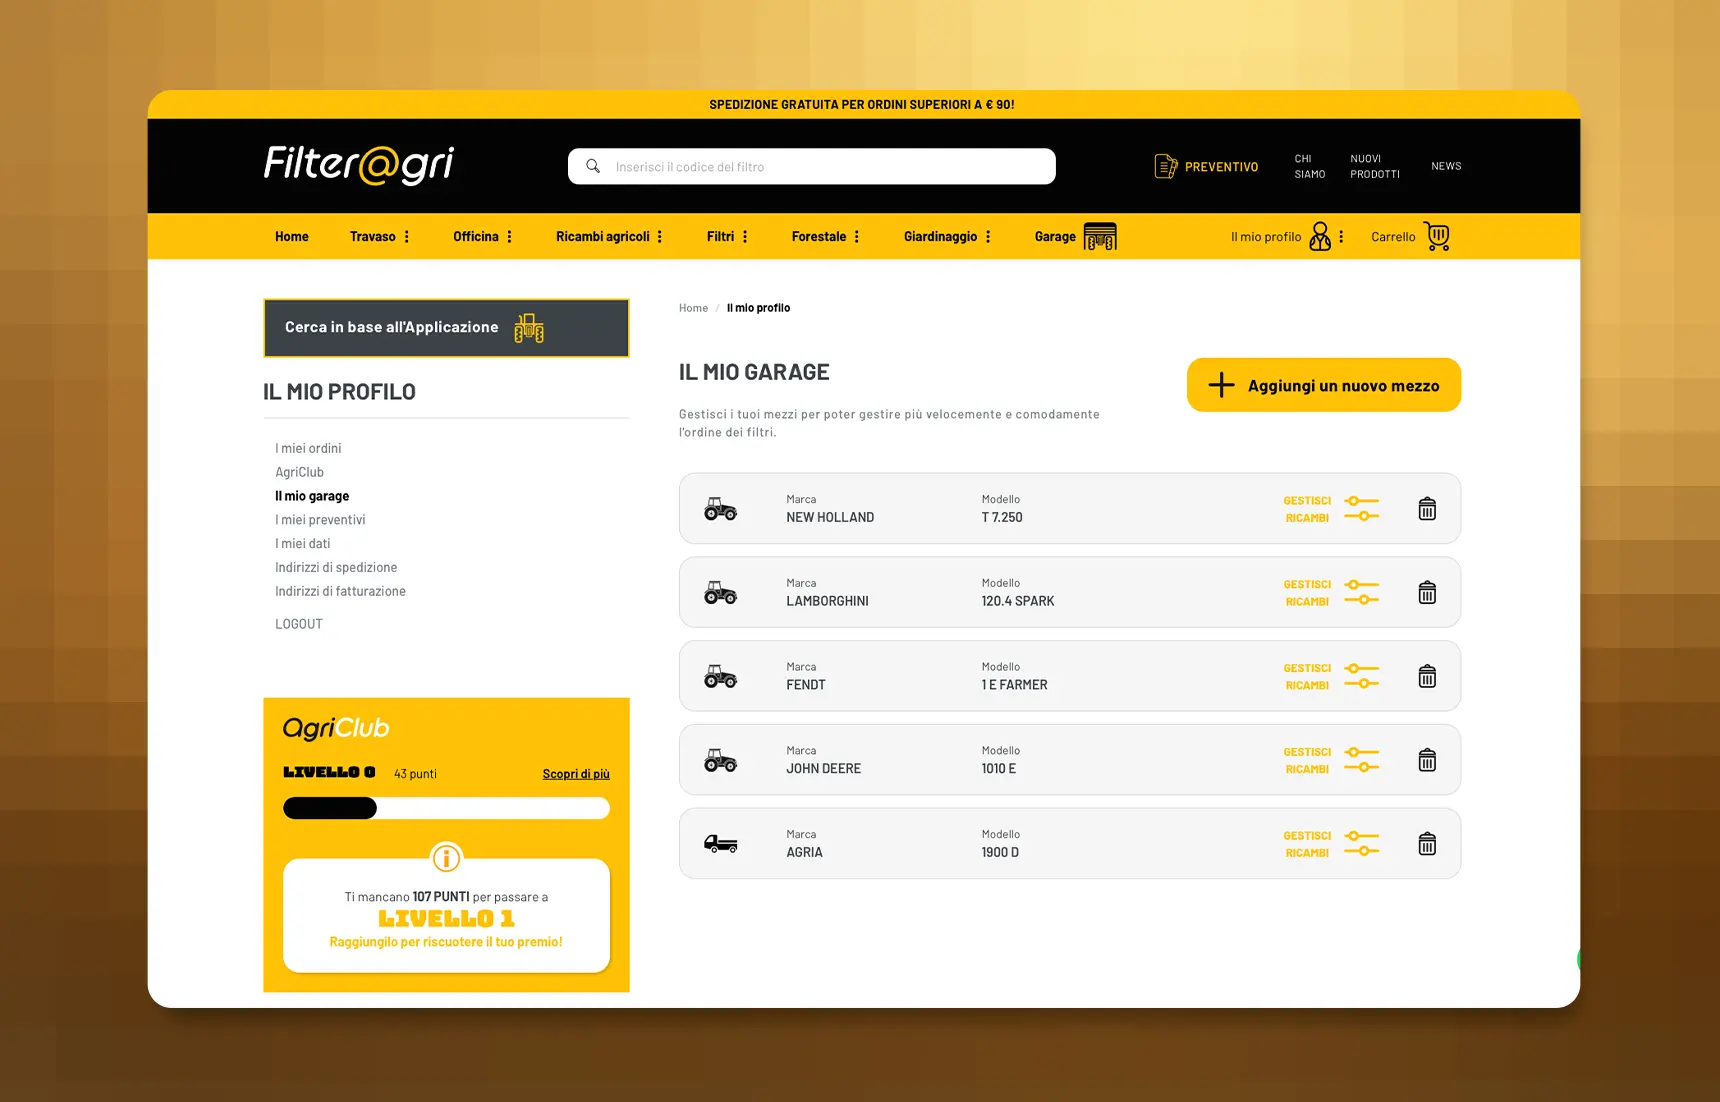
Task: Click sliders icon for Agria spare parts
Action: [1362, 843]
